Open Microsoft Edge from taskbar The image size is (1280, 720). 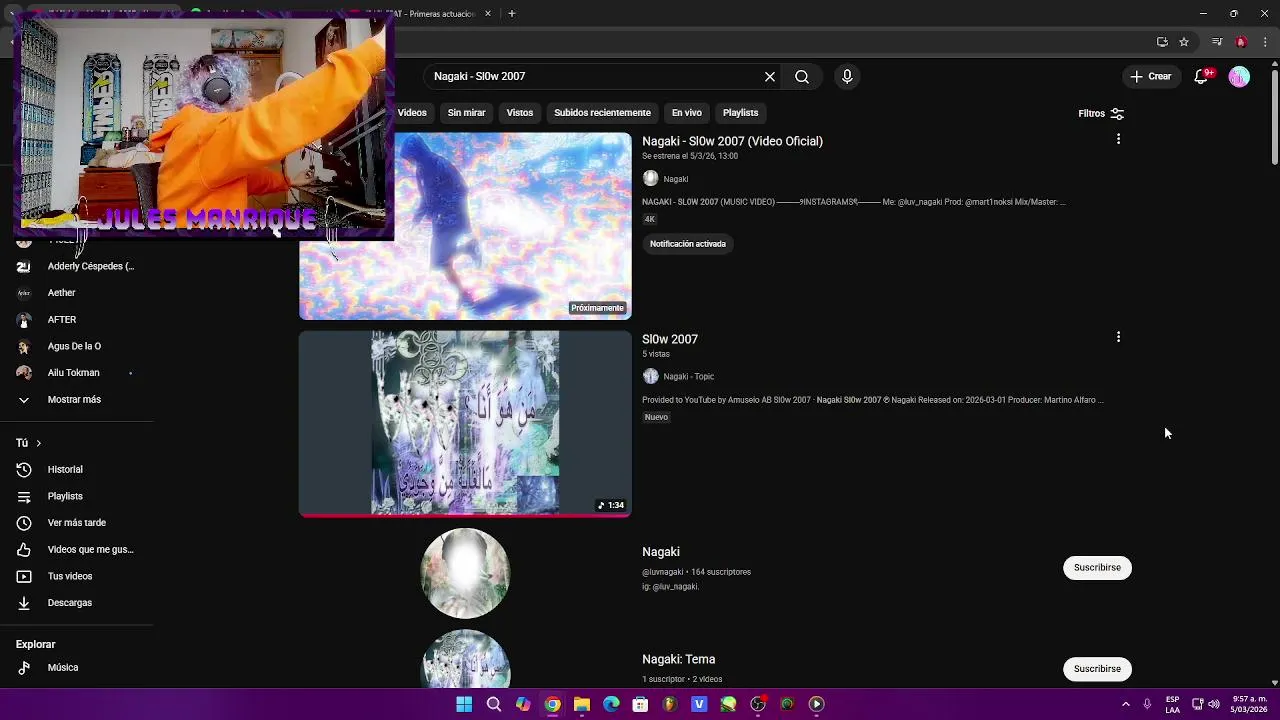(x=611, y=704)
